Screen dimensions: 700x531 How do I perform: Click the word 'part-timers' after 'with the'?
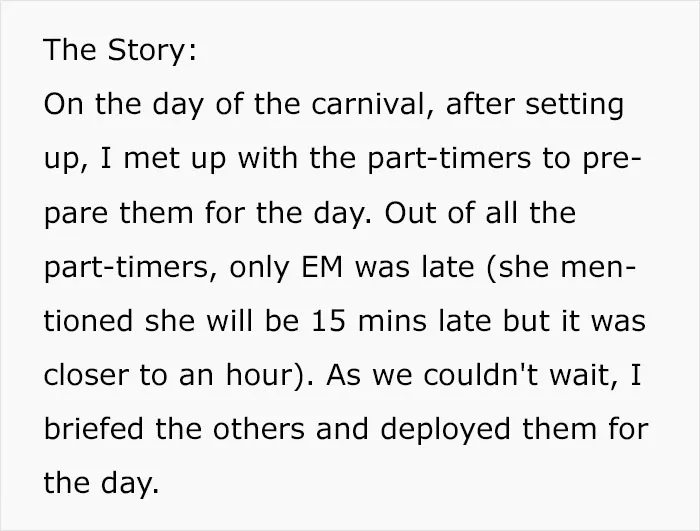point(450,159)
